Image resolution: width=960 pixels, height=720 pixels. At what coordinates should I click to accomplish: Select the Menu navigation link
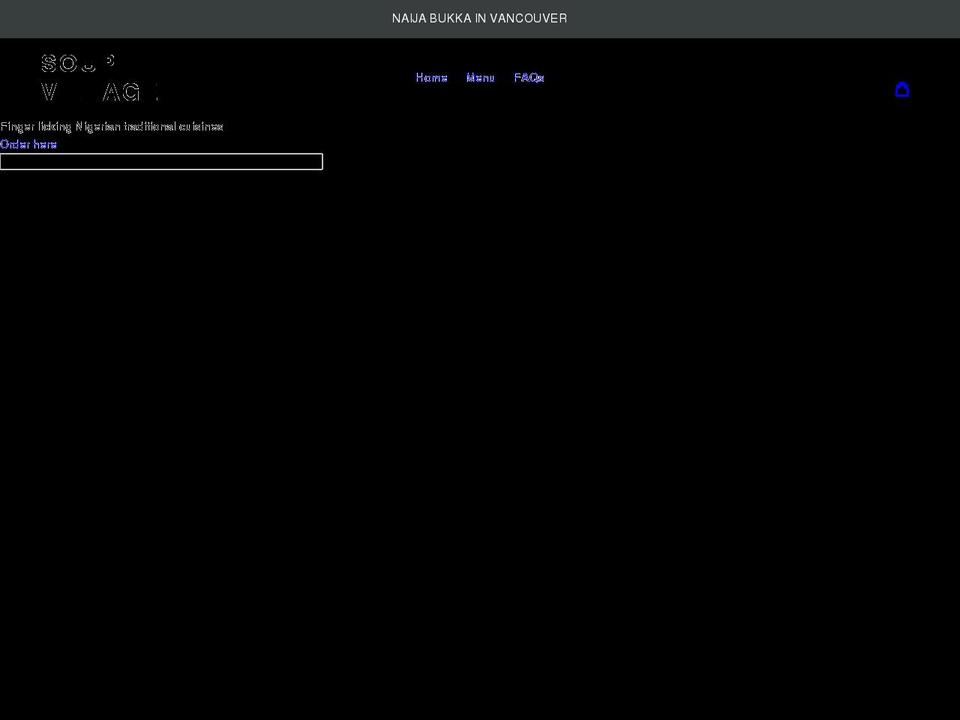tap(480, 77)
